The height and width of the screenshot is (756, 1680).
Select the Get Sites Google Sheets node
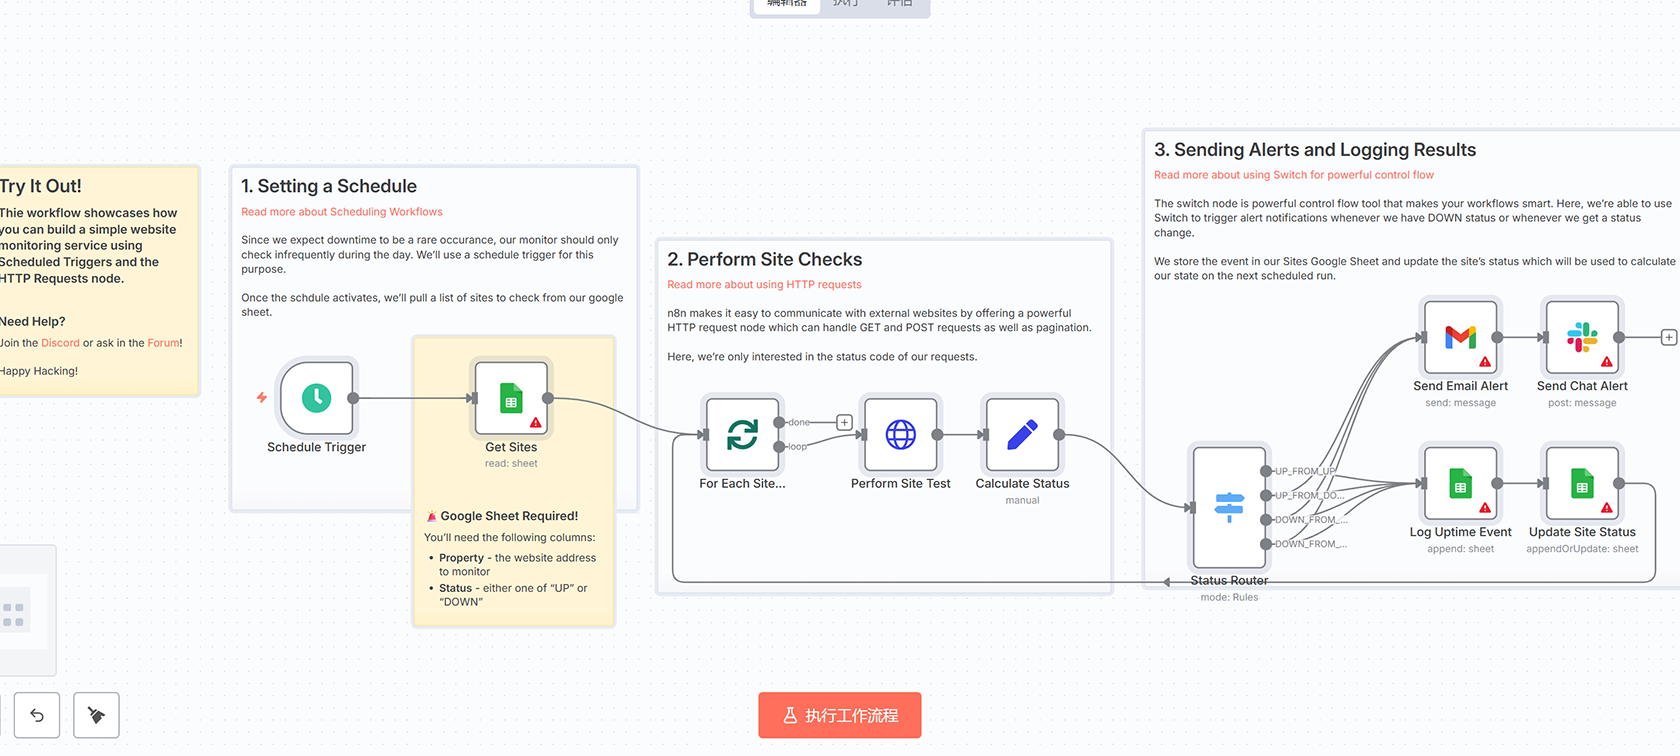511,398
